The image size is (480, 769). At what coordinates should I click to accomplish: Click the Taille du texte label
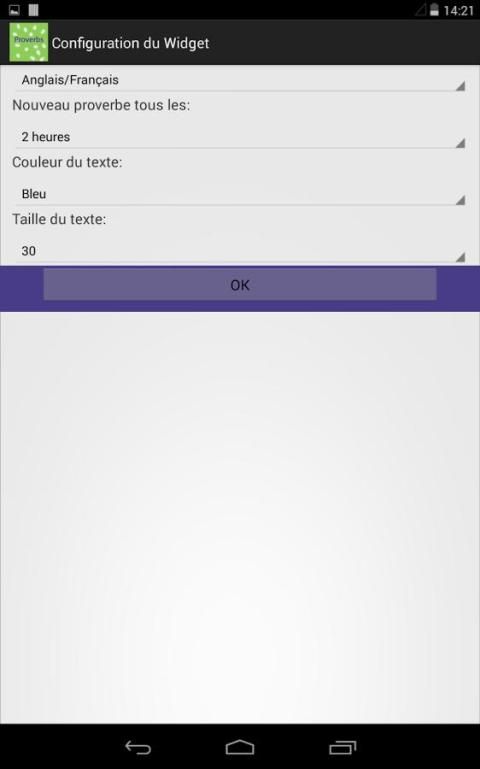(59, 219)
